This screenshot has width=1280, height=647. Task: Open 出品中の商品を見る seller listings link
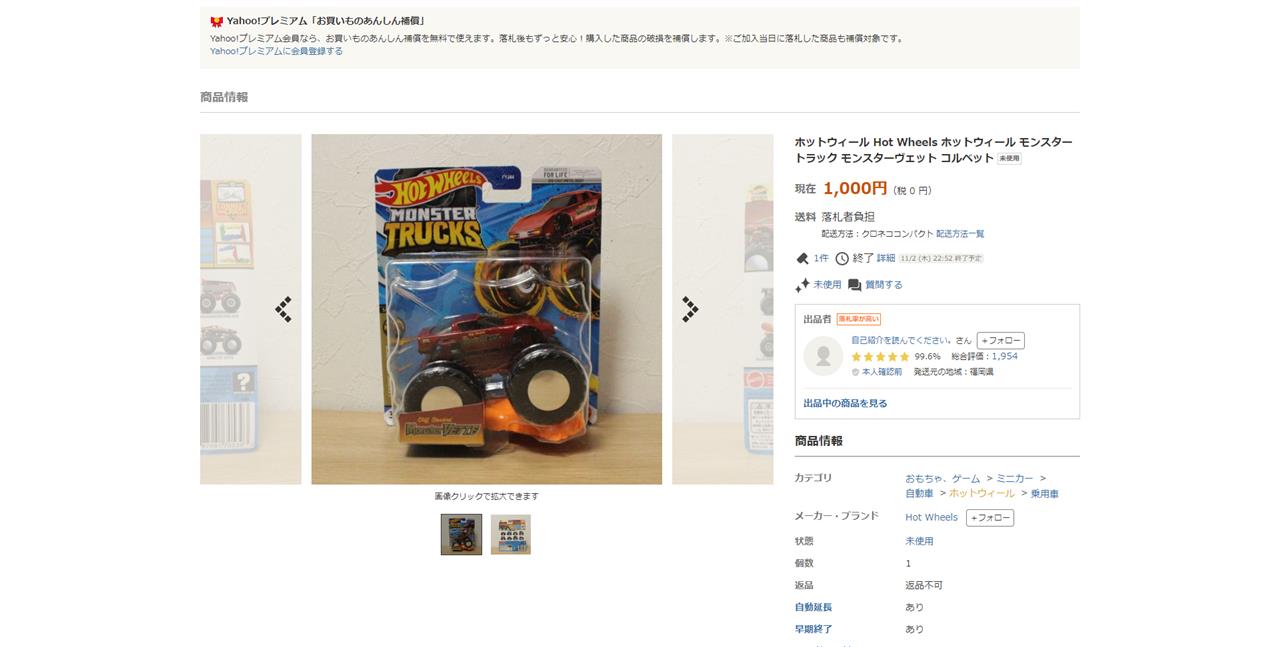point(845,404)
